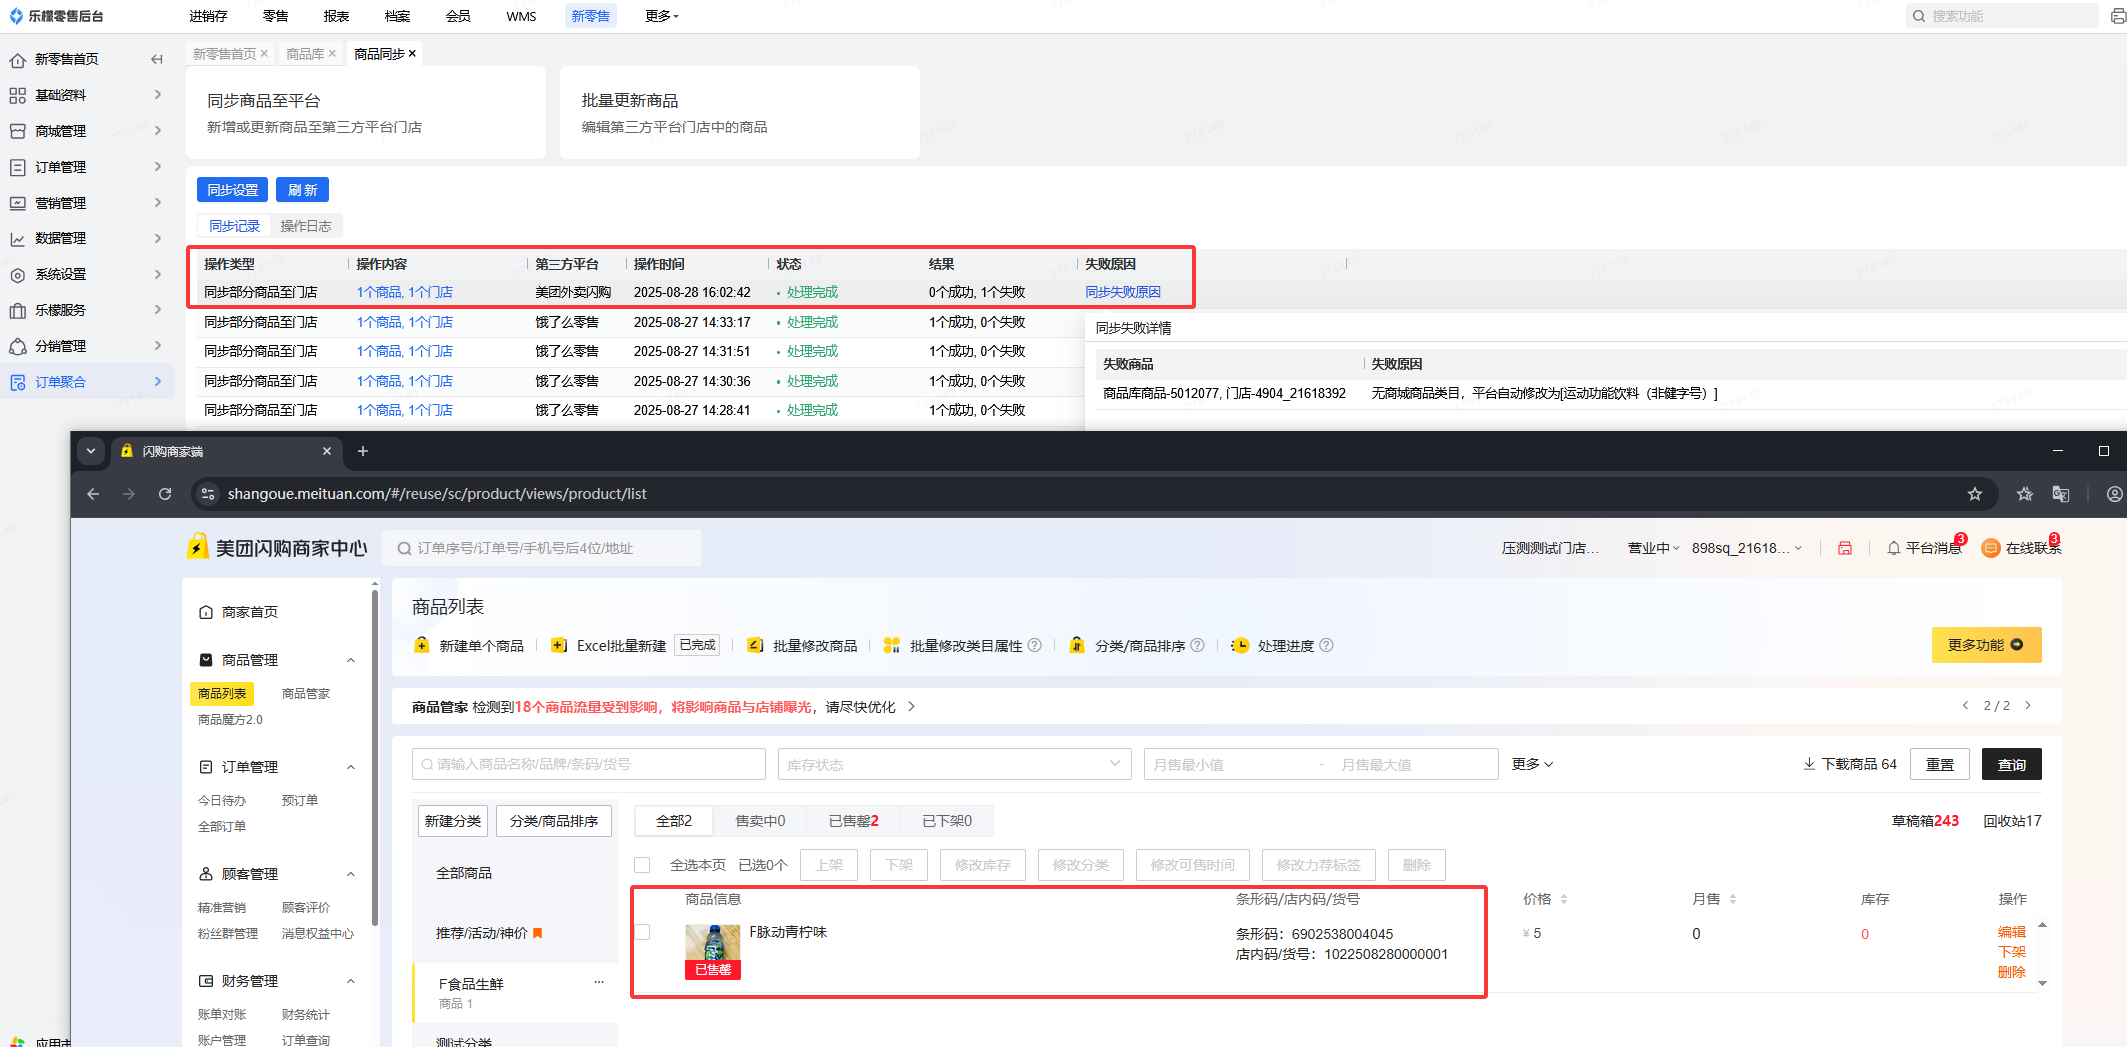This screenshot has height=1047, width=2127.
Task: Expand the 更多 top menu dropdown
Action: click(x=662, y=16)
